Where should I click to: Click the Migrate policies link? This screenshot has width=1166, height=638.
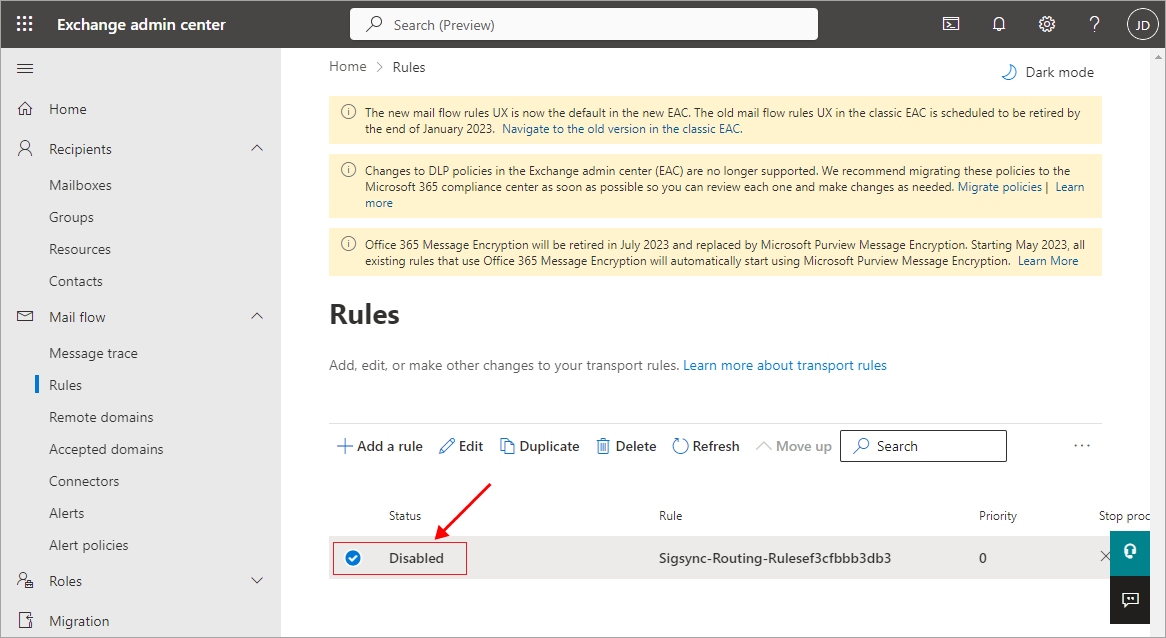coord(999,187)
